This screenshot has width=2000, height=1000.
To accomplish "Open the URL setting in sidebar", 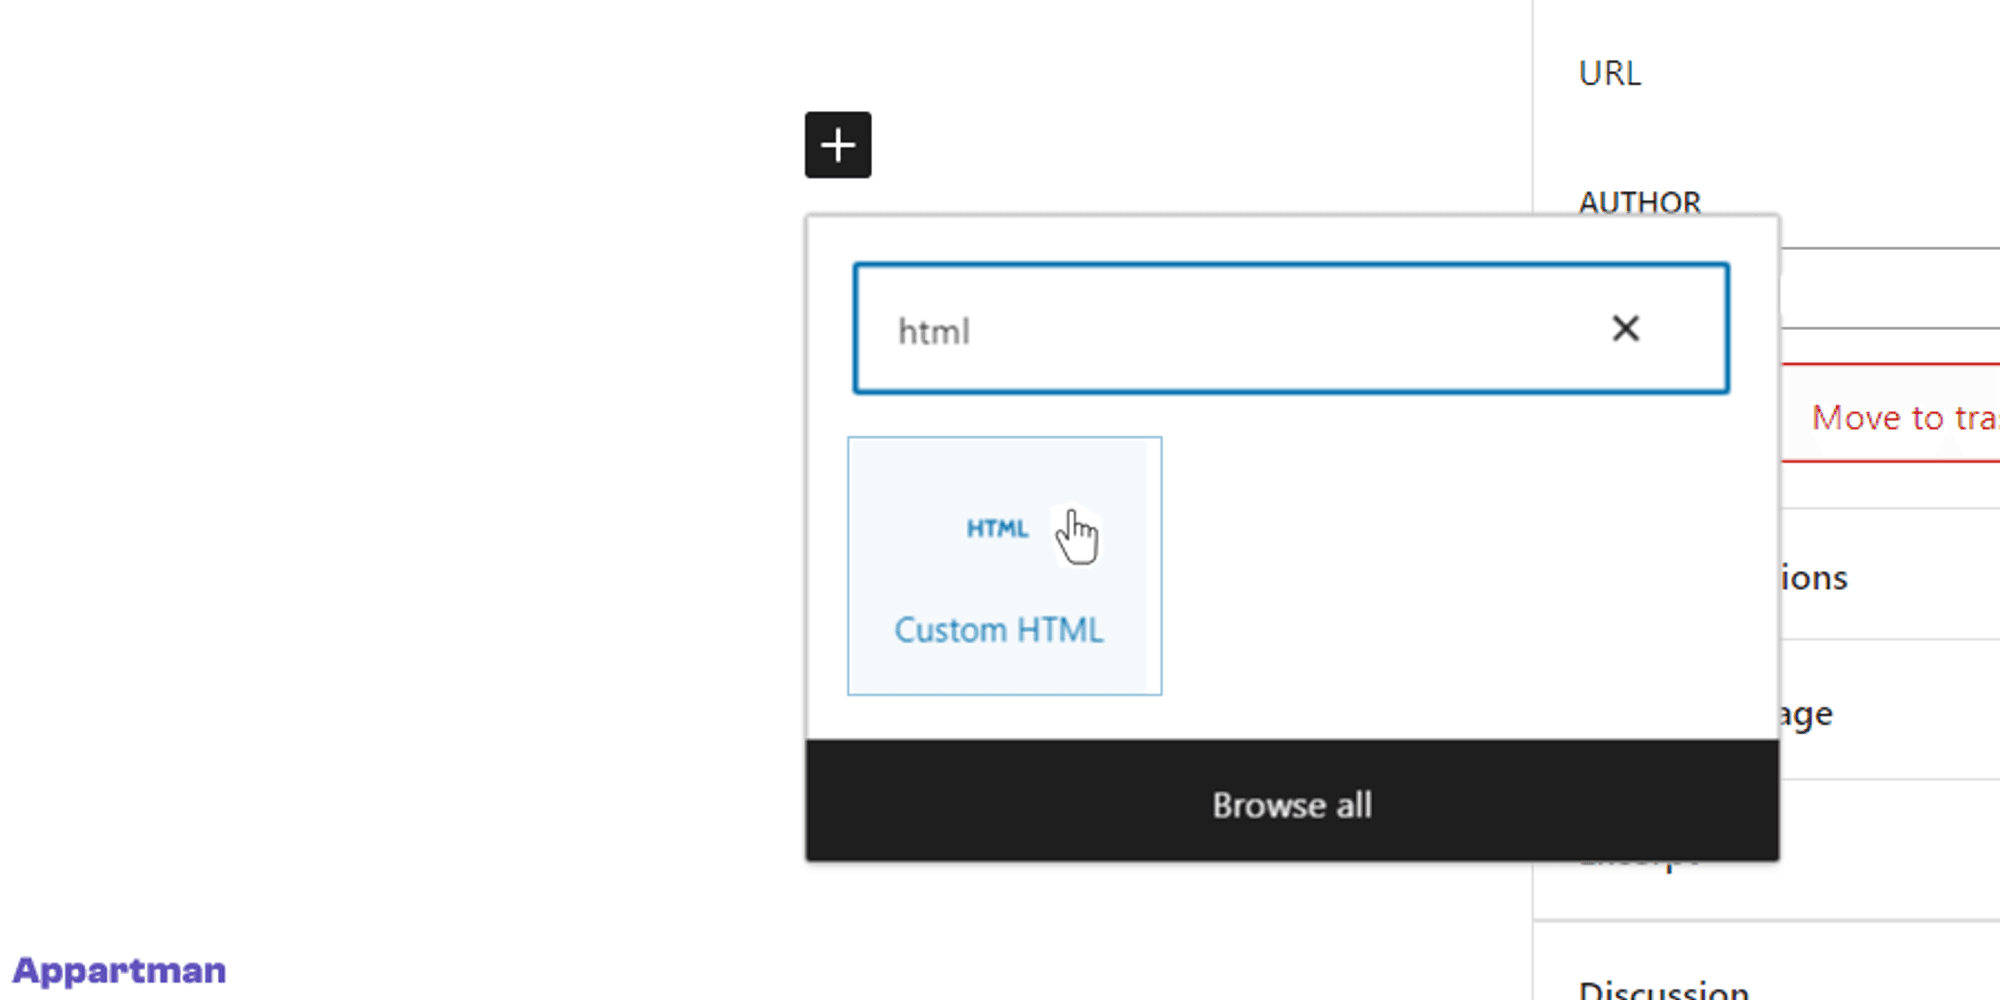I will click(1610, 74).
